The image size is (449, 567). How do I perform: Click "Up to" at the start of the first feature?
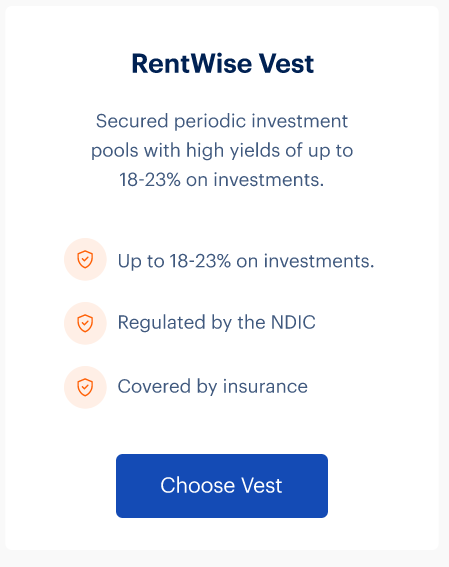(x=141, y=261)
